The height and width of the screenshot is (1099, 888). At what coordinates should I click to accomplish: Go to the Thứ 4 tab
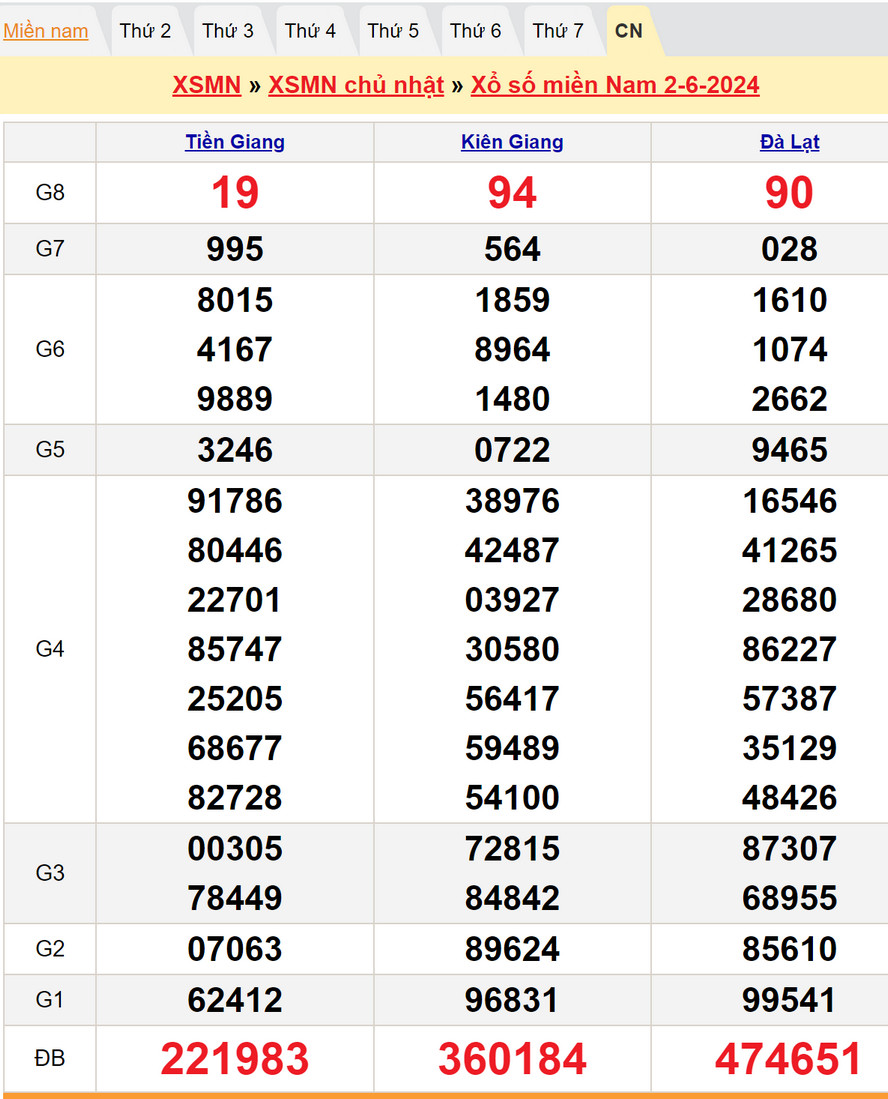pos(310,31)
